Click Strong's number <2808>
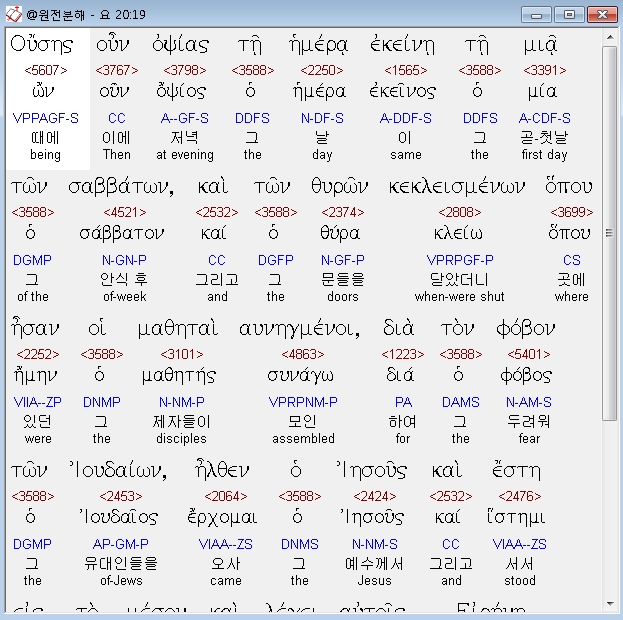The width and height of the screenshot is (623, 620). [x=460, y=212]
